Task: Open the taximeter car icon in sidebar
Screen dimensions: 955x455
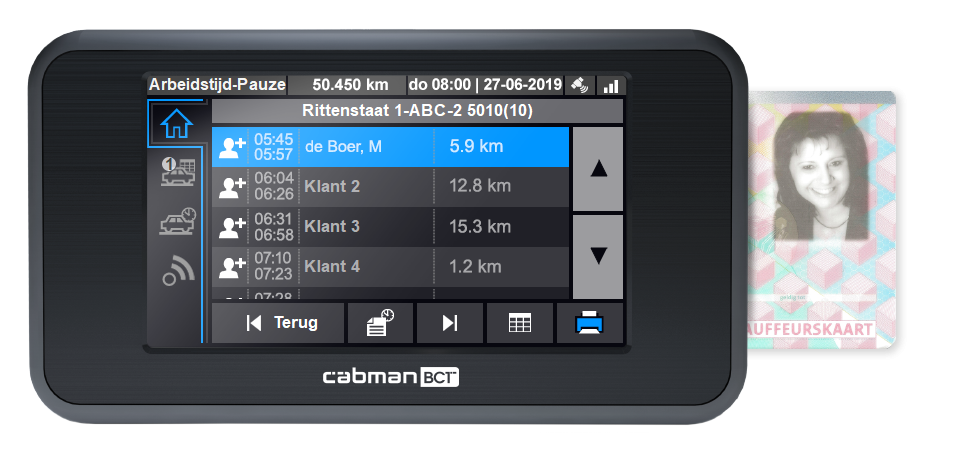Action: tap(177, 172)
